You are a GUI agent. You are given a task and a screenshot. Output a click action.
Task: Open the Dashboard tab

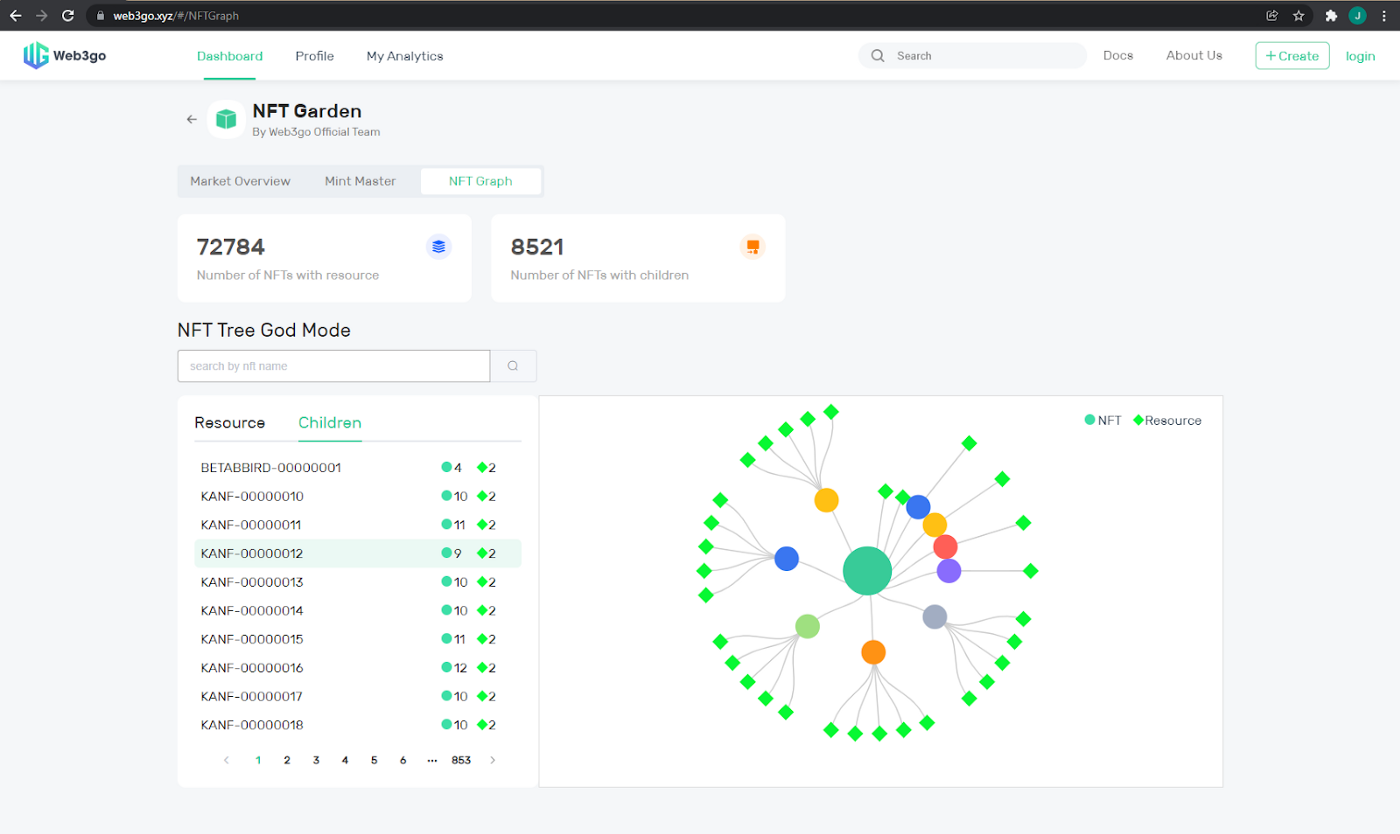[x=230, y=56]
